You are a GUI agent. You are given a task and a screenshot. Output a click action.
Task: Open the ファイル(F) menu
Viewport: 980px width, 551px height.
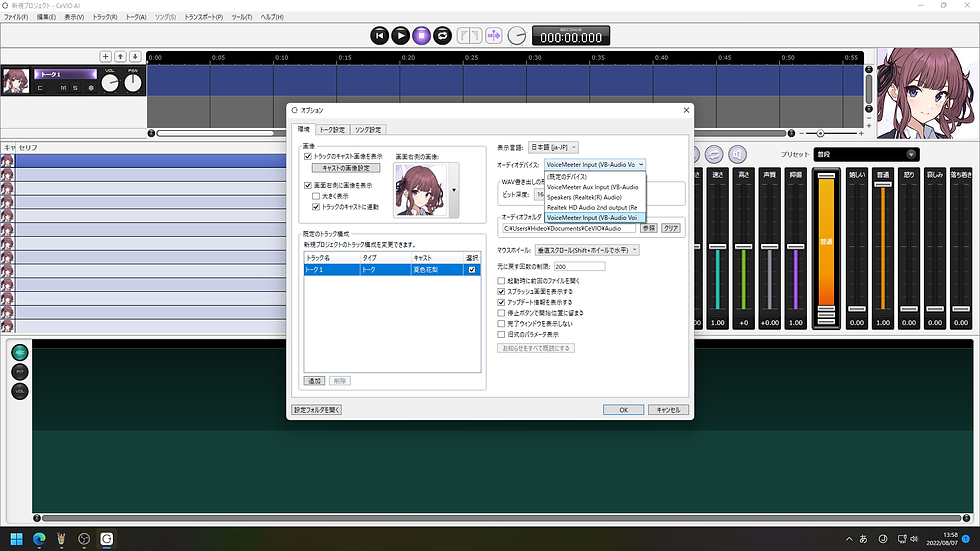tap(16, 17)
